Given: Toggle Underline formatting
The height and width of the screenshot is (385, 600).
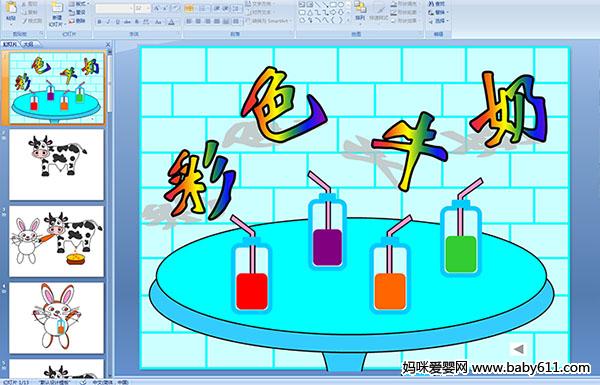Looking at the screenshot, I should click(117, 22).
